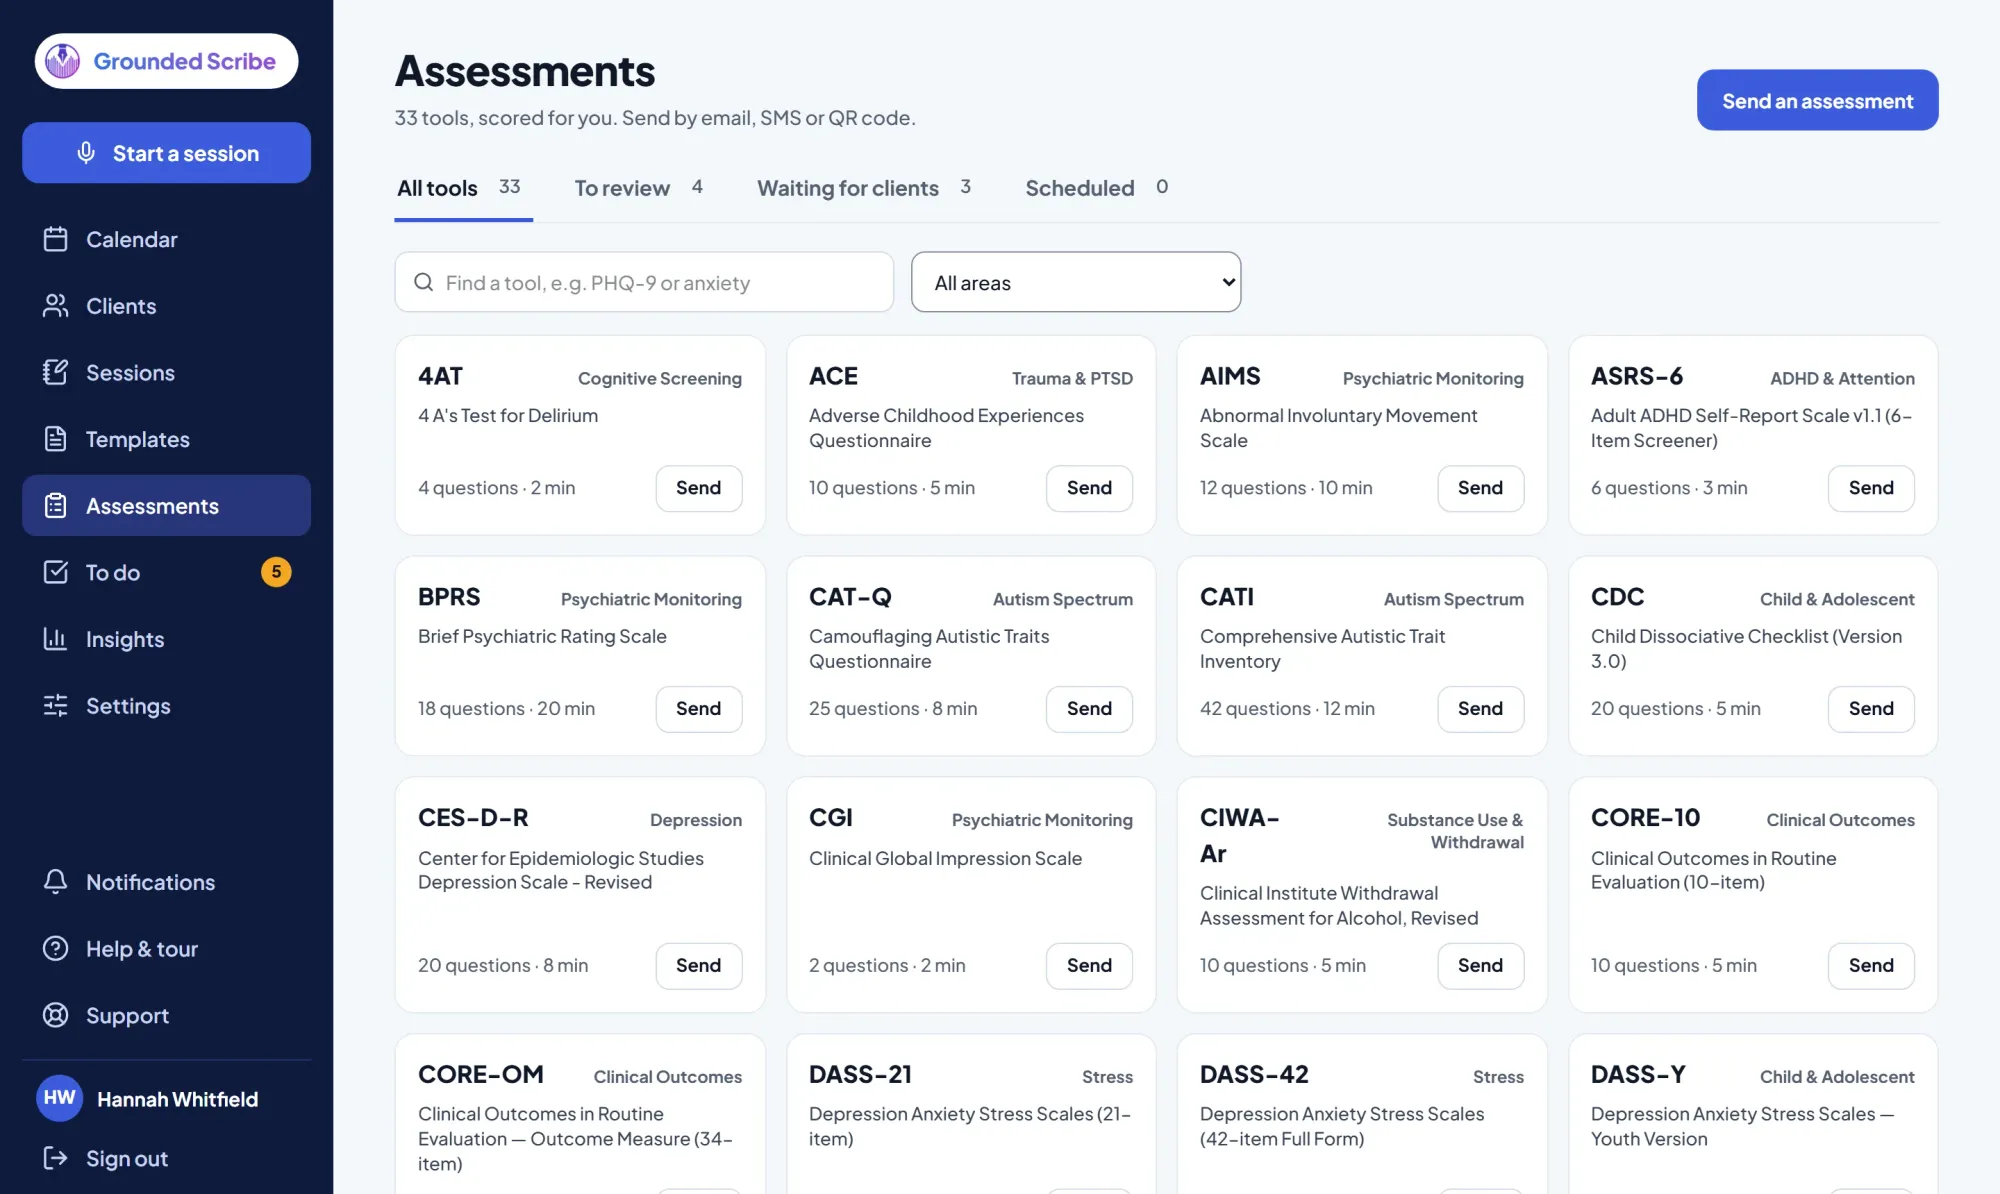2000x1194 pixels.
Task: Open the Templates document icon
Action: [56, 439]
